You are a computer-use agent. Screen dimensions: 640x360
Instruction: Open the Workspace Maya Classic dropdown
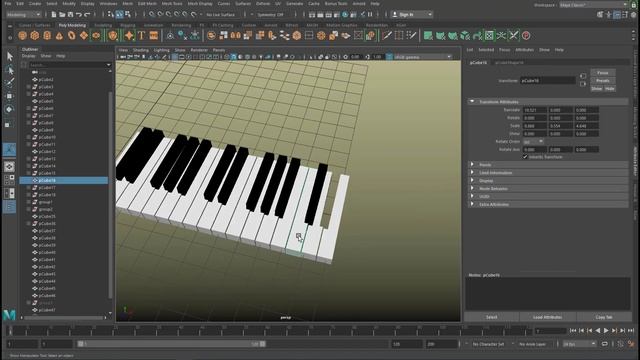[594, 4]
